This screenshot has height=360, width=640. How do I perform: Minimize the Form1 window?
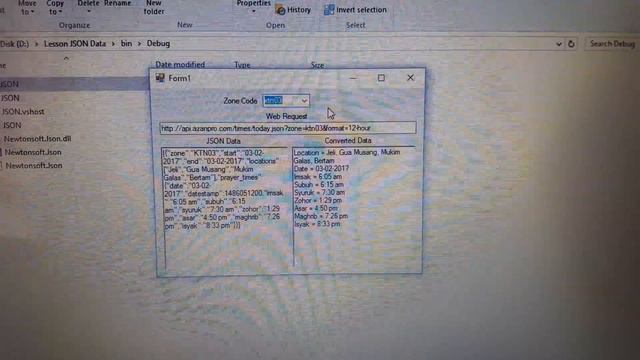(353, 78)
